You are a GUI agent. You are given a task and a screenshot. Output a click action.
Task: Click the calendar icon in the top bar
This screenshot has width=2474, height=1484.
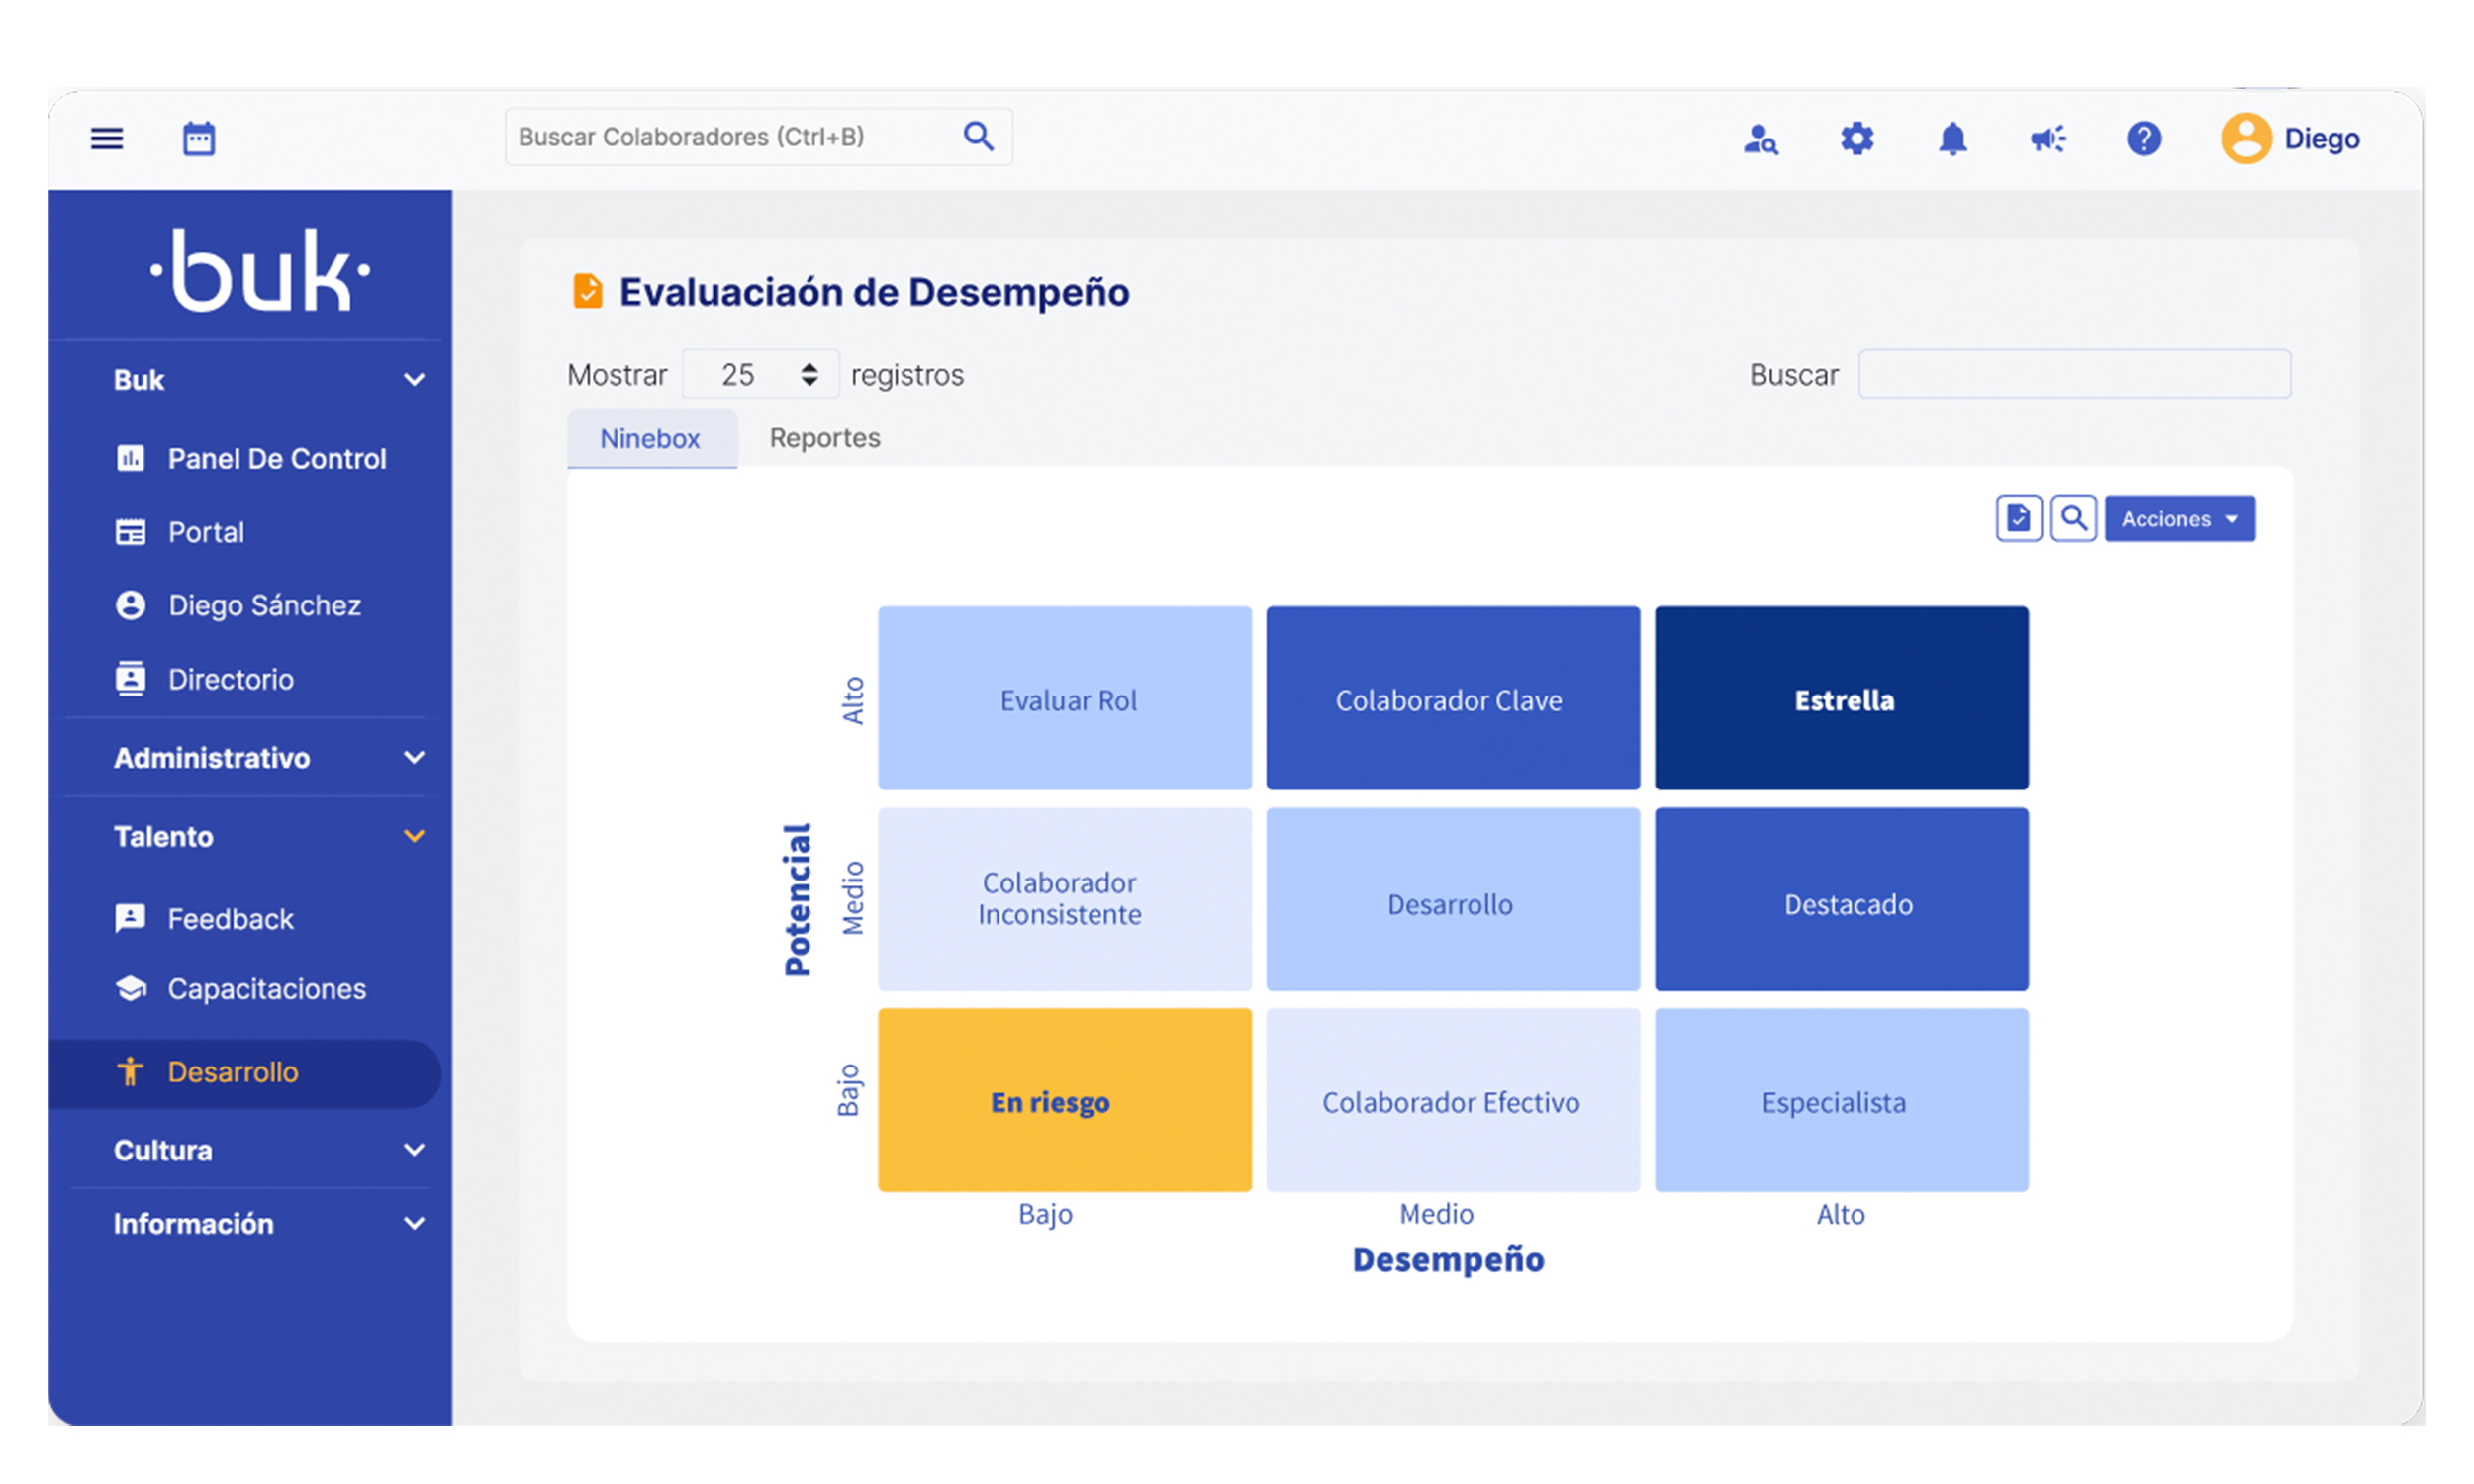pos(198,138)
